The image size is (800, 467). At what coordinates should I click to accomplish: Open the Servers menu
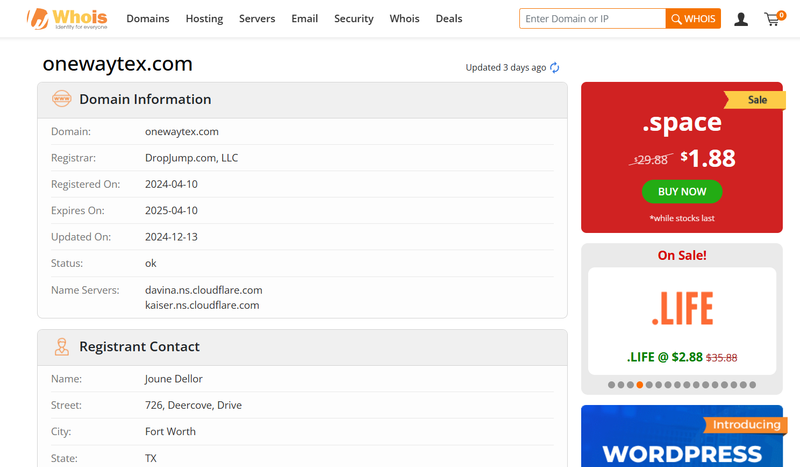257,19
